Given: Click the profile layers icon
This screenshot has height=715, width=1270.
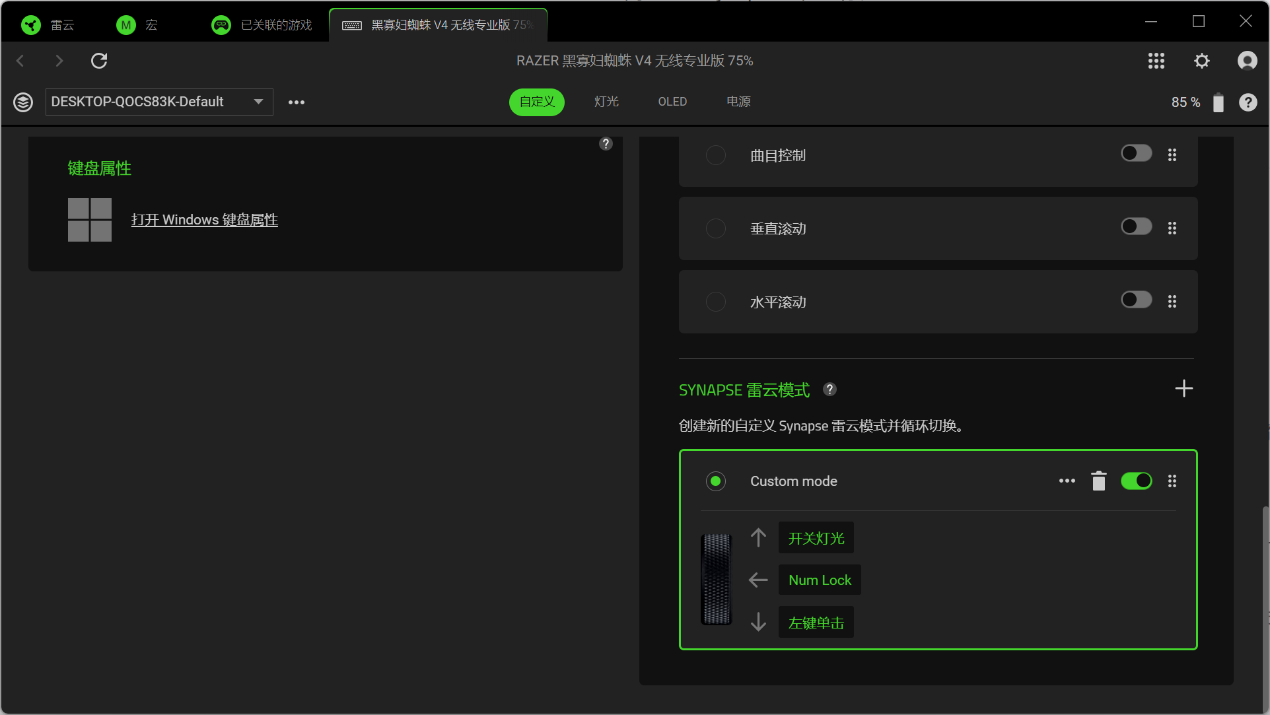Looking at the screenshot, I should coord(23,102).
